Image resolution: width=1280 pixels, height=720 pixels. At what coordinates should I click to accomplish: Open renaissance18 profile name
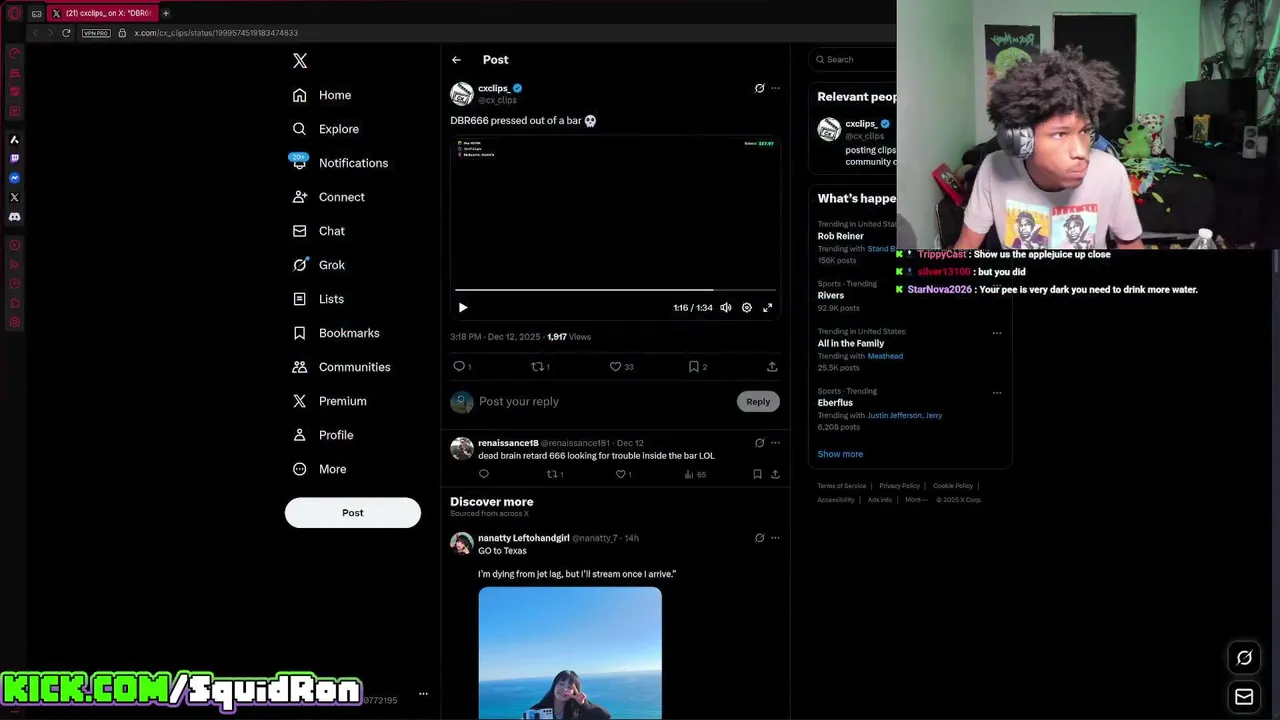(508, 443)
